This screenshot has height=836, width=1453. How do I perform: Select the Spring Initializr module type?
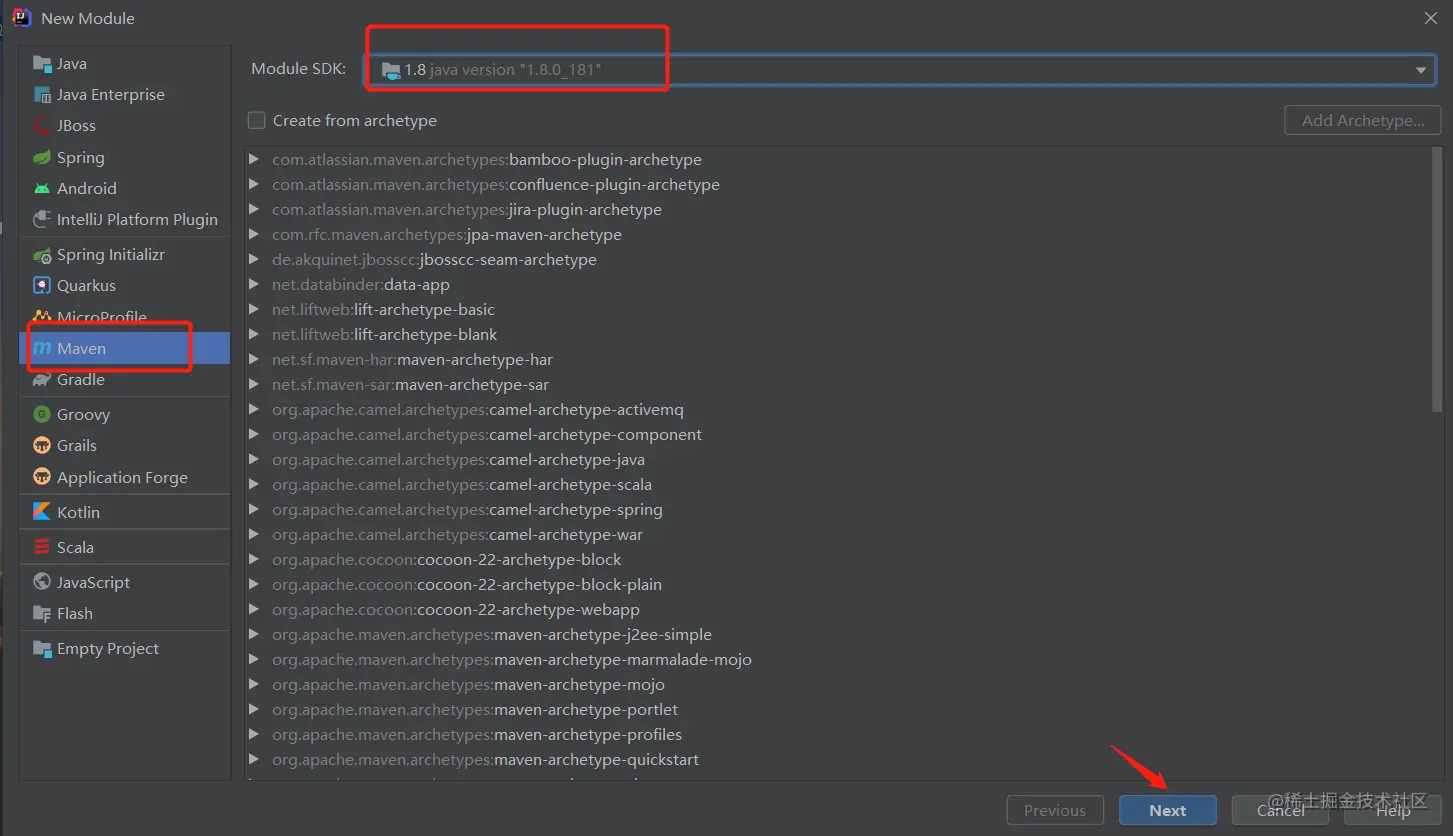[125, 255]
